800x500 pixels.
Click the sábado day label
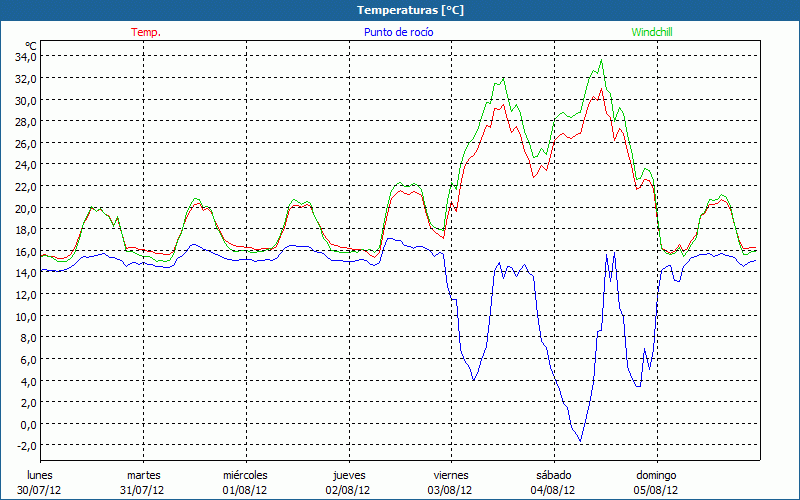pyautogui.click(x=554, y=475)
